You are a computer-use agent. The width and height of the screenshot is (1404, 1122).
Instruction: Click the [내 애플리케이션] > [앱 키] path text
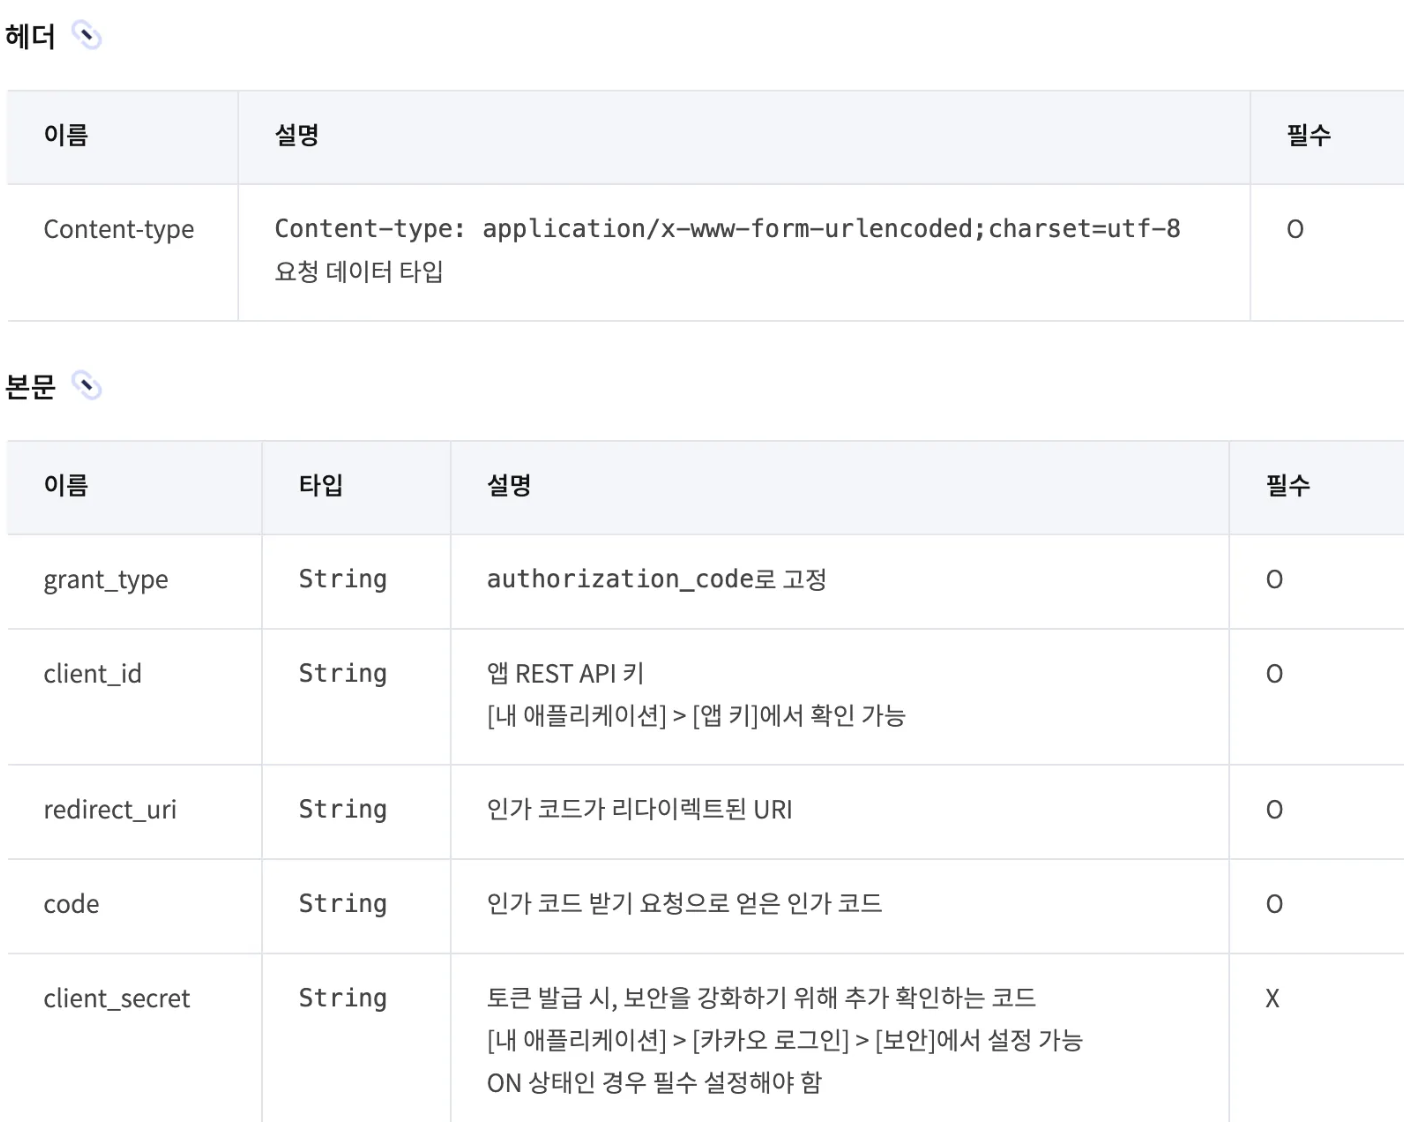click(x=695, y=716)
